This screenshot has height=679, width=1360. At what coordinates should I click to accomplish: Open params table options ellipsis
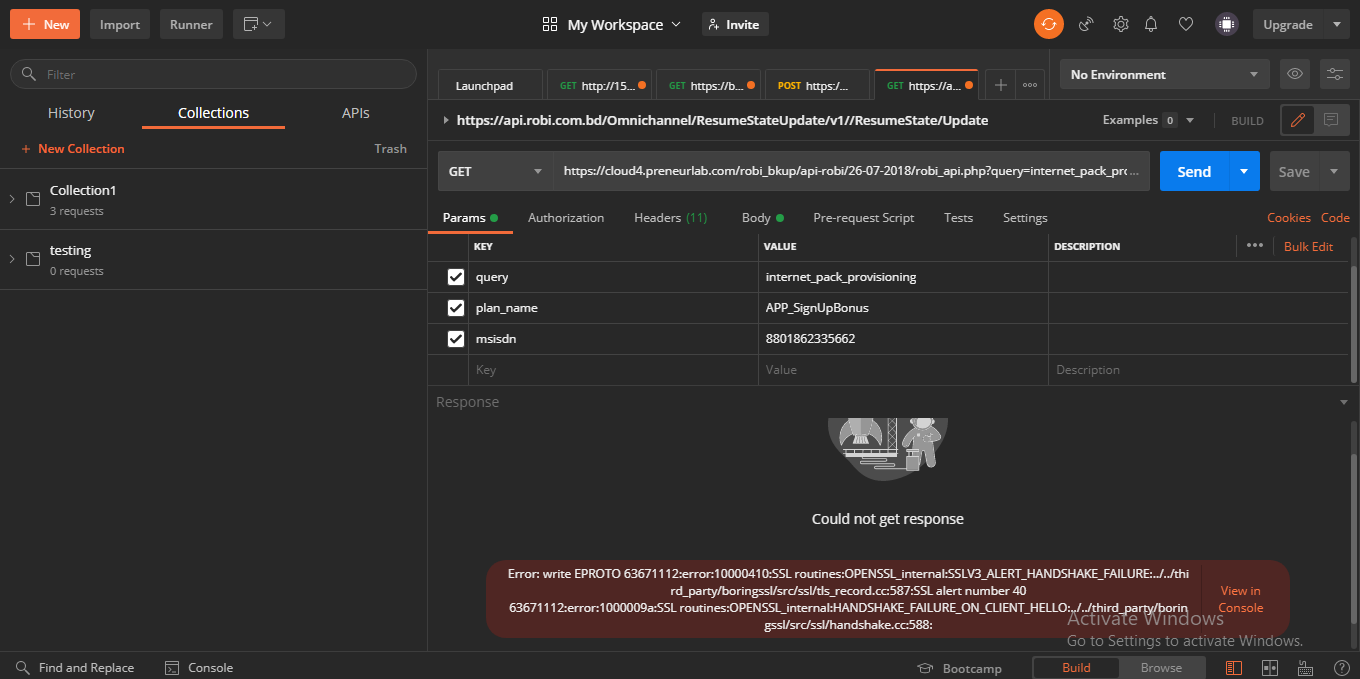1255,246
